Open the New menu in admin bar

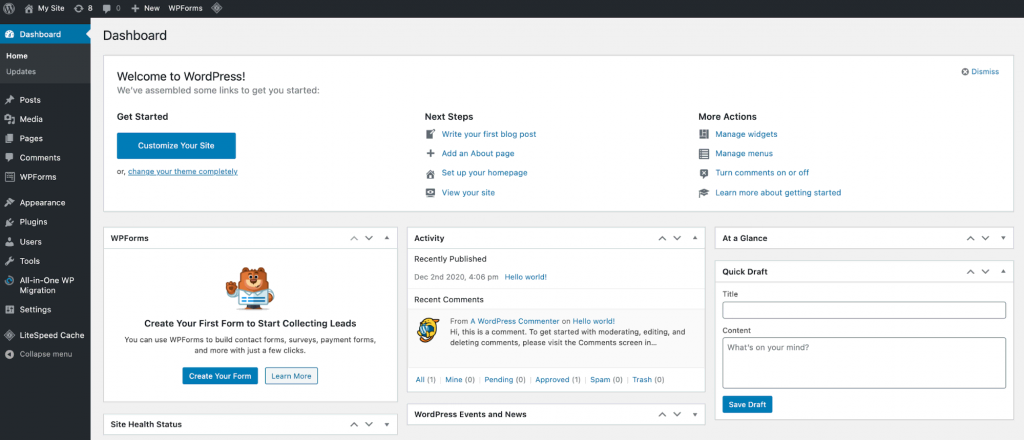pos(145,7)
